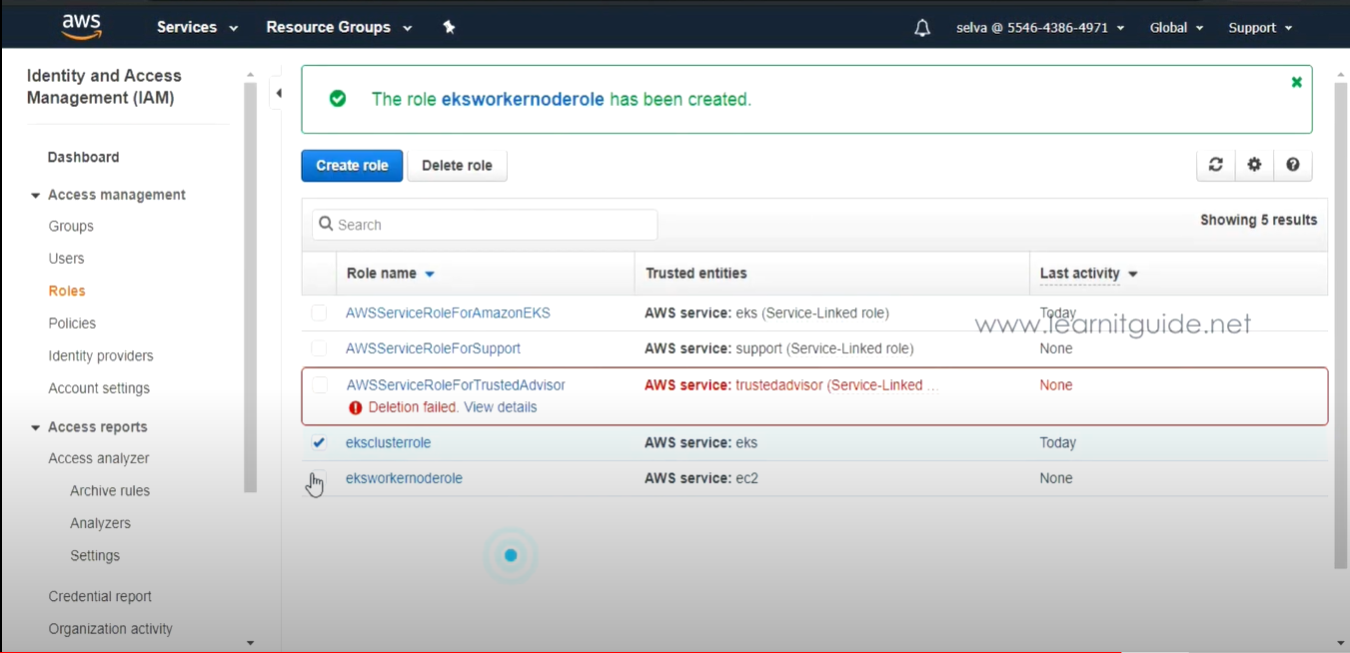Open the help question mark icon
Screen dimensions: 1350x653
(1293, 165)
